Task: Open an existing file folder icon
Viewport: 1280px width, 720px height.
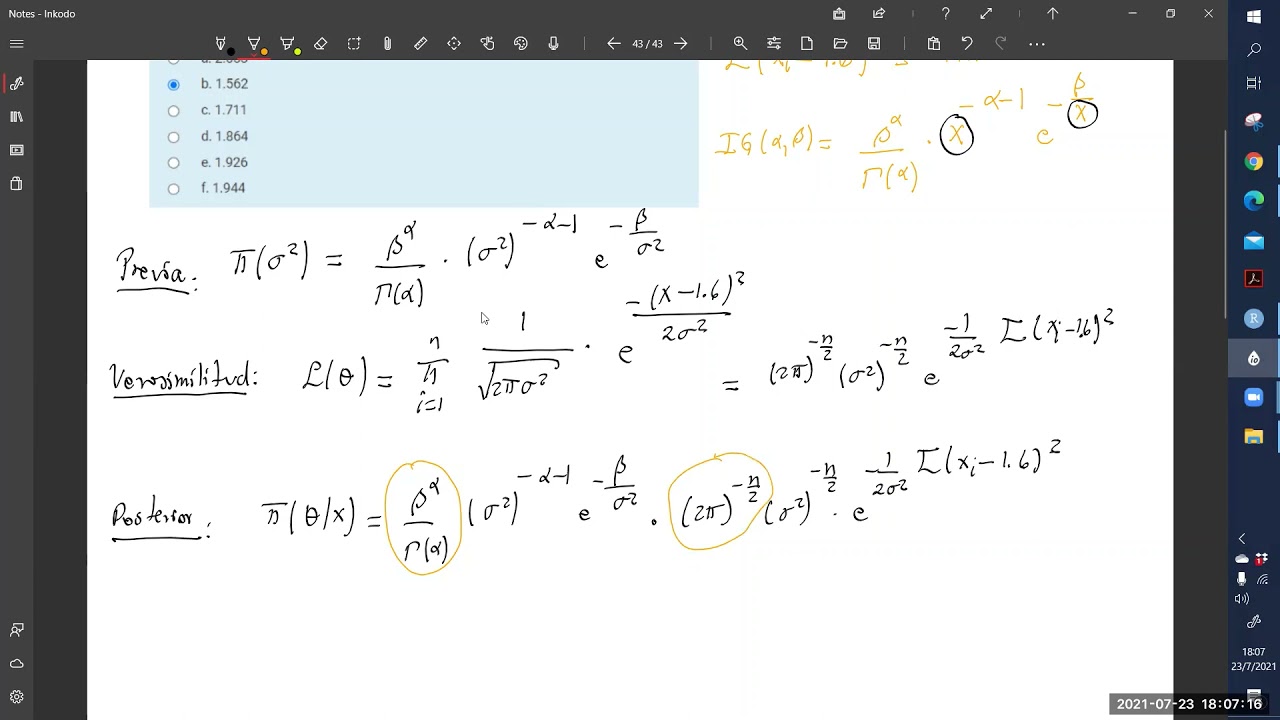Action: (x=840, y=44)
